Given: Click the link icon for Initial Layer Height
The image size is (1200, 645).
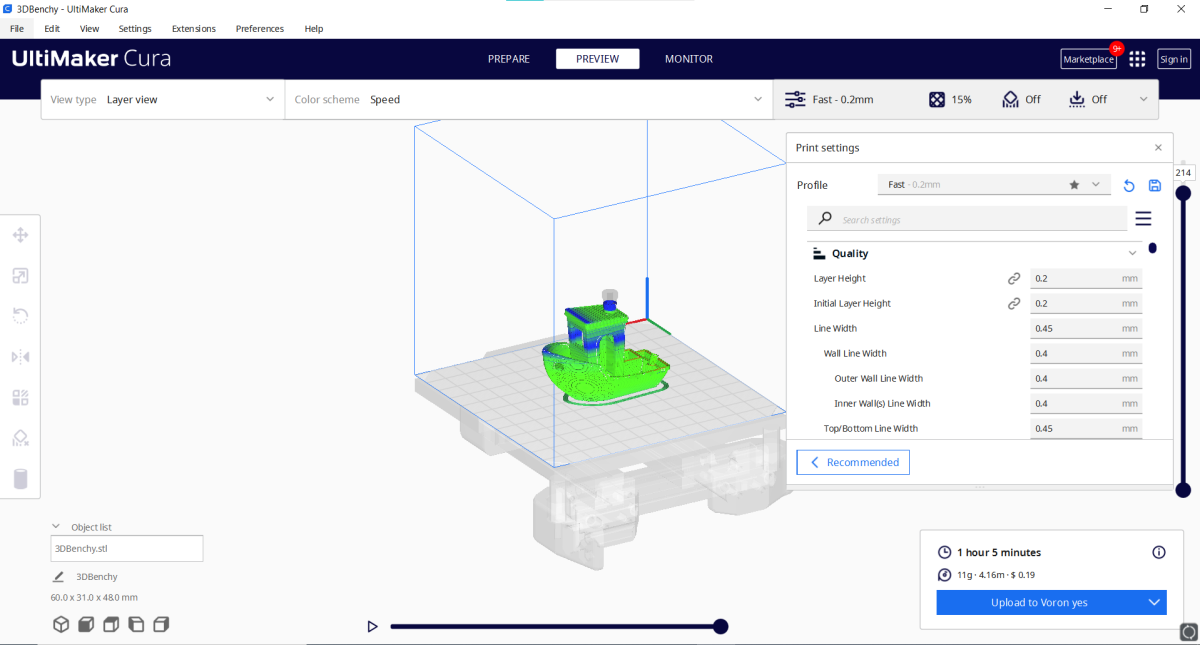Looking at the screenshot, I should 1013,304.
